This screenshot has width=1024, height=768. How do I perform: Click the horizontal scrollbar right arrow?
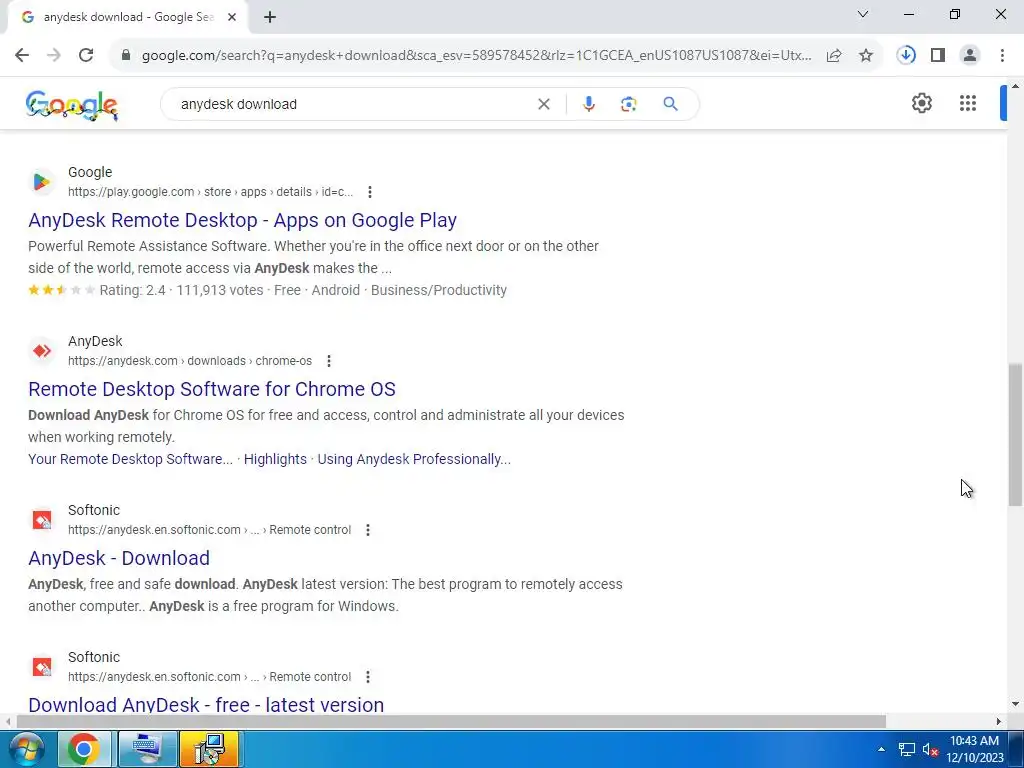(999, 722)
